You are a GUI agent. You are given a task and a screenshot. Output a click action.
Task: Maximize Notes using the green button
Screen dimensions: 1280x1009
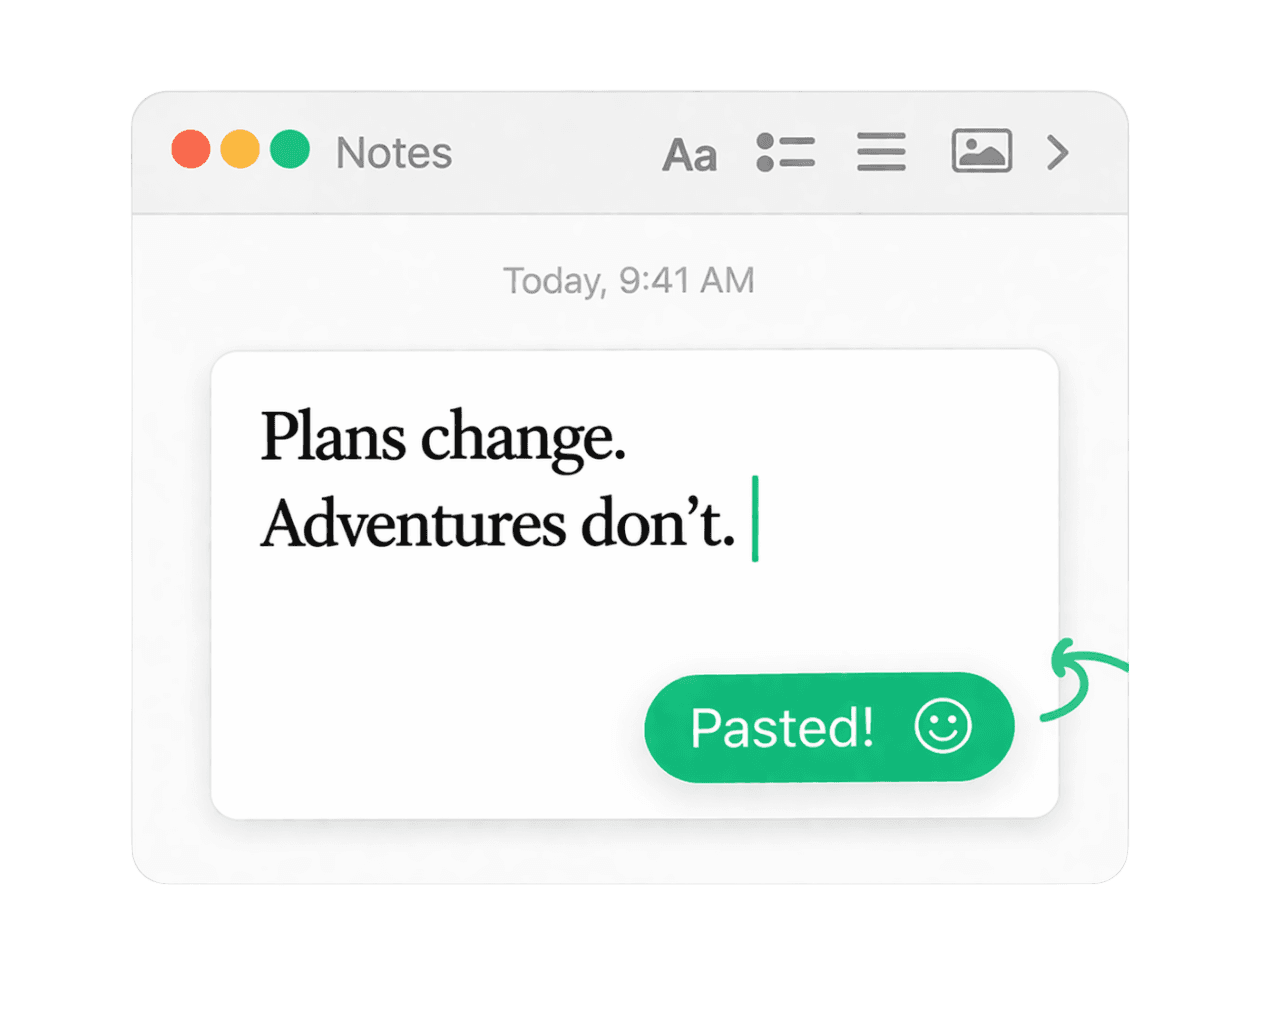coord(290,150)
